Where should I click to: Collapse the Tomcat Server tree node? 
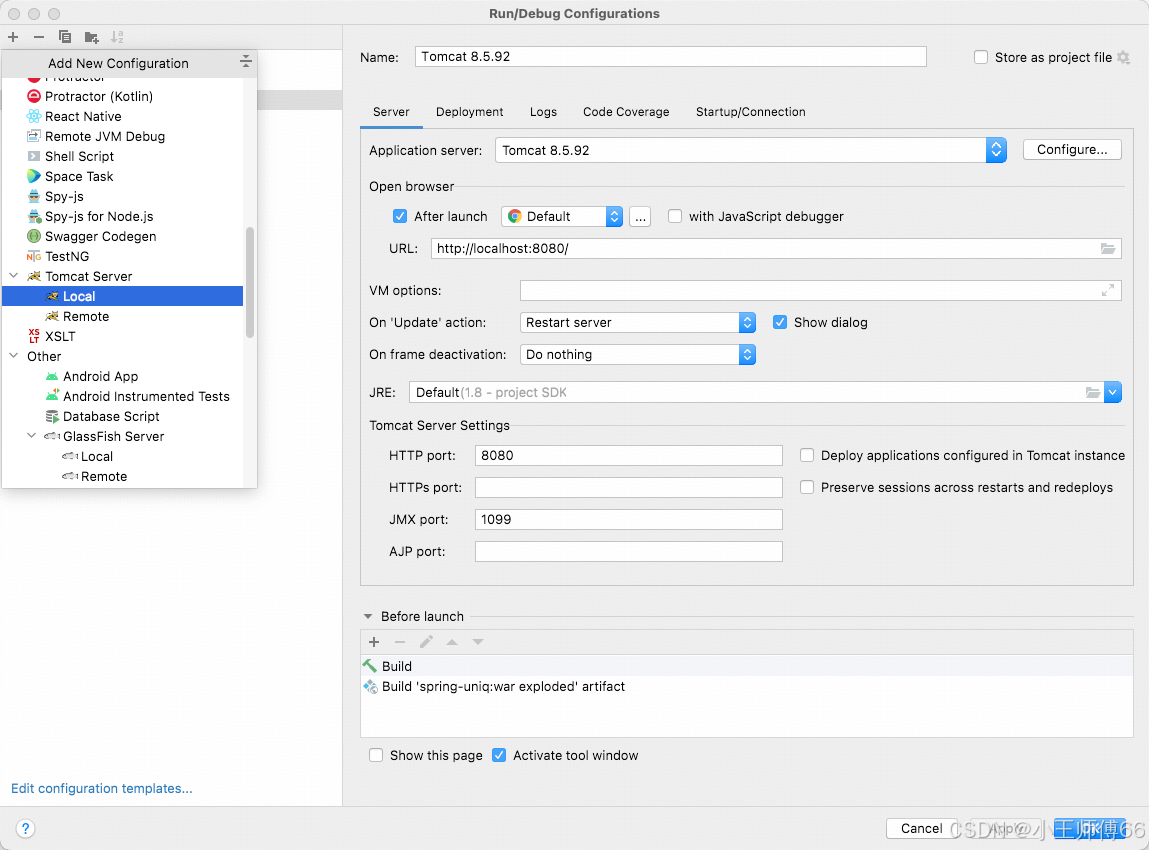tap(14, 276)
